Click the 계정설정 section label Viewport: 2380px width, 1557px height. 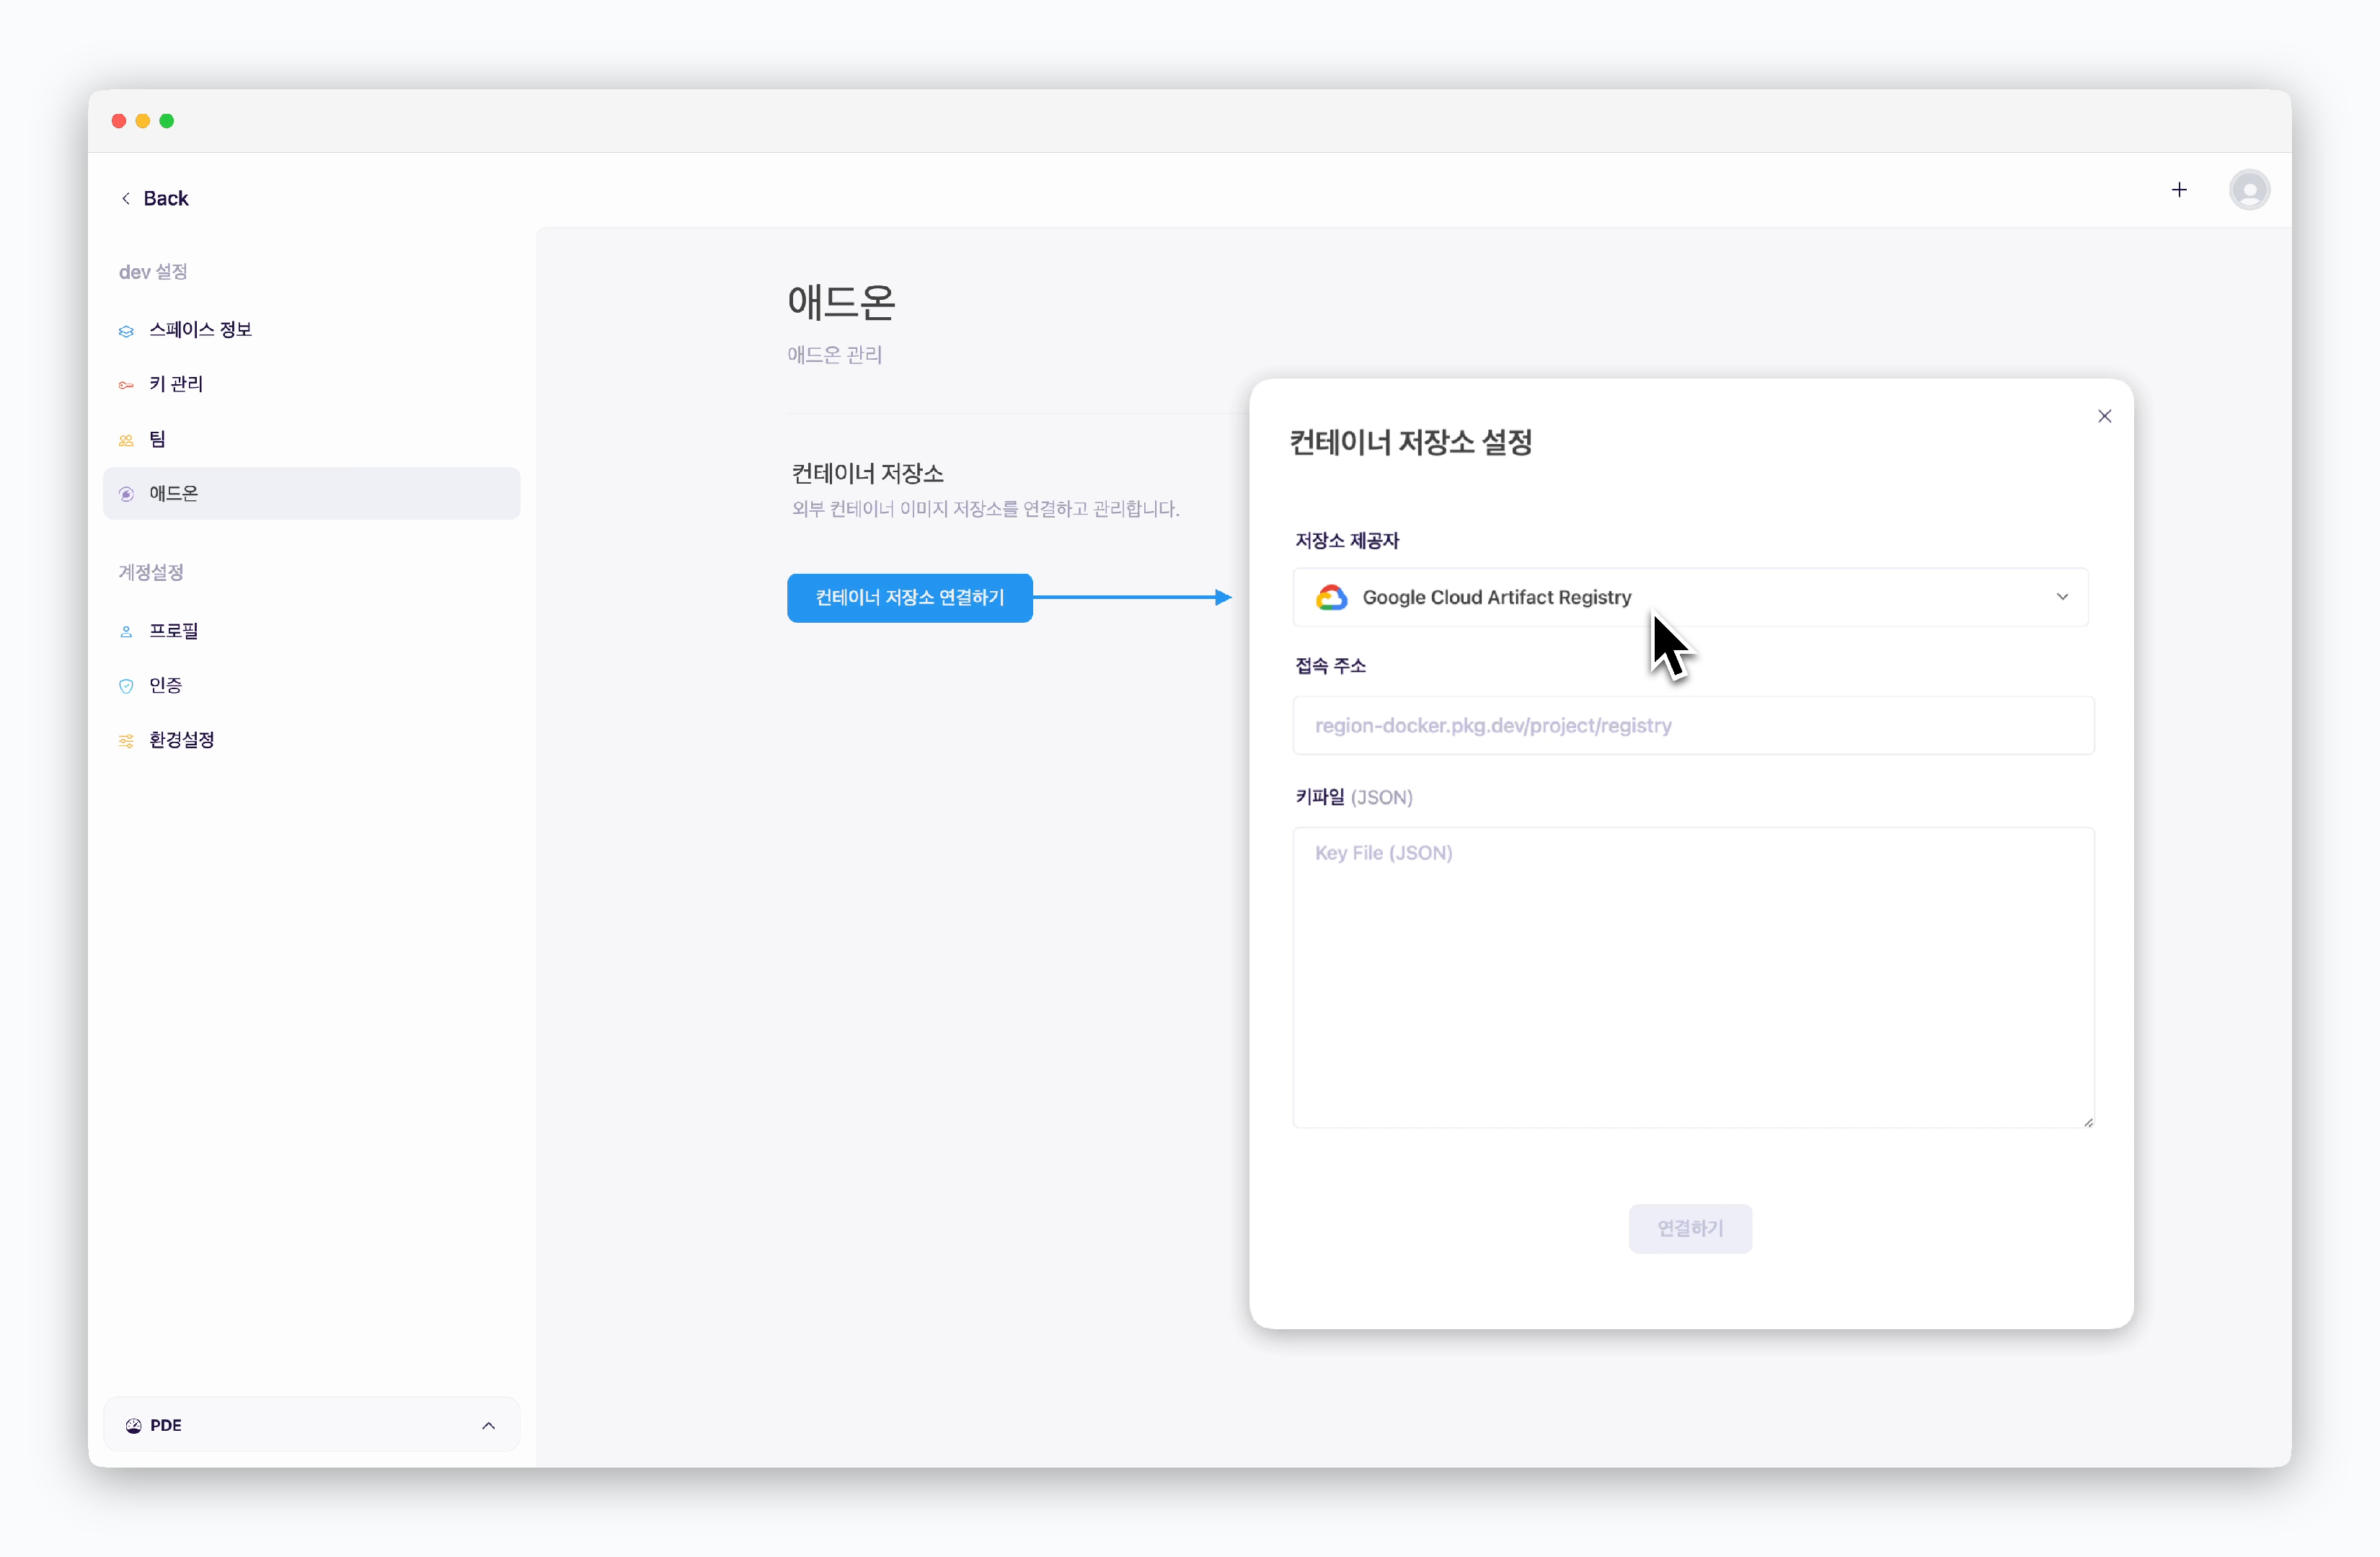(151, 572)
